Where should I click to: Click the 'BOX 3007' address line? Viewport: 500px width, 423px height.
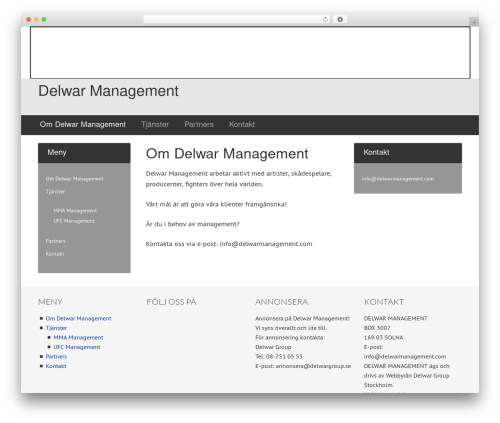pyautogui.click(x=377, y=328)
